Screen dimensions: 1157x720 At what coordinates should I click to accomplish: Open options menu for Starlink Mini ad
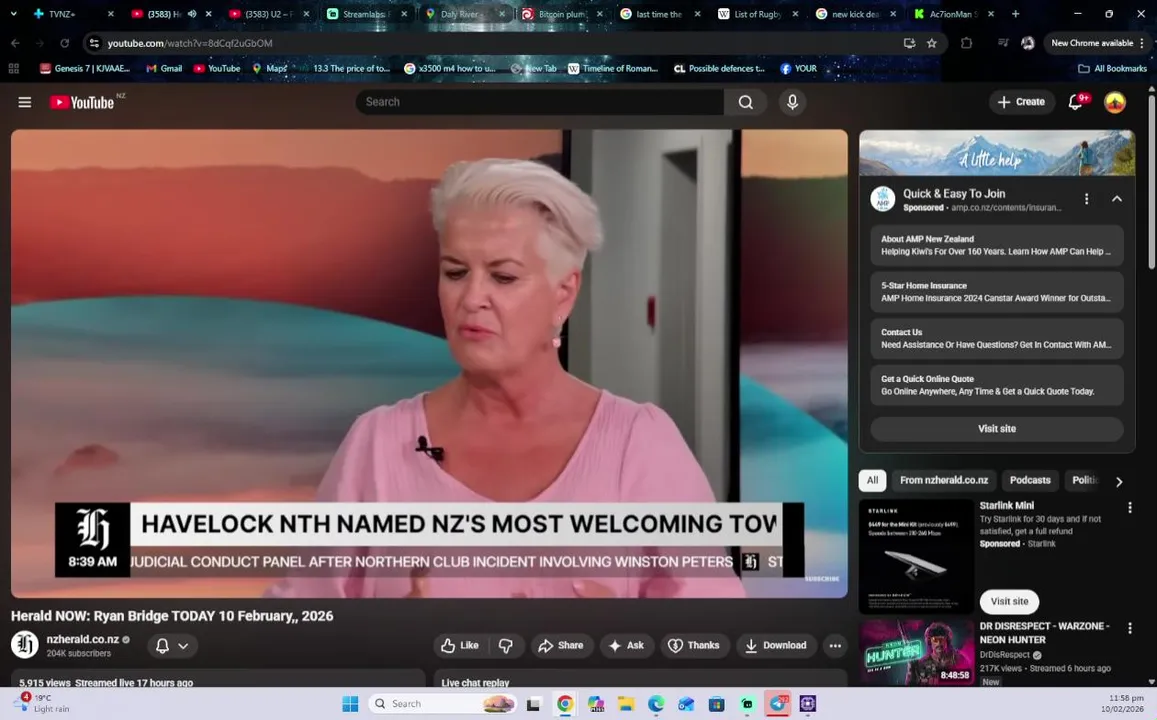(x=1130, y=508)
